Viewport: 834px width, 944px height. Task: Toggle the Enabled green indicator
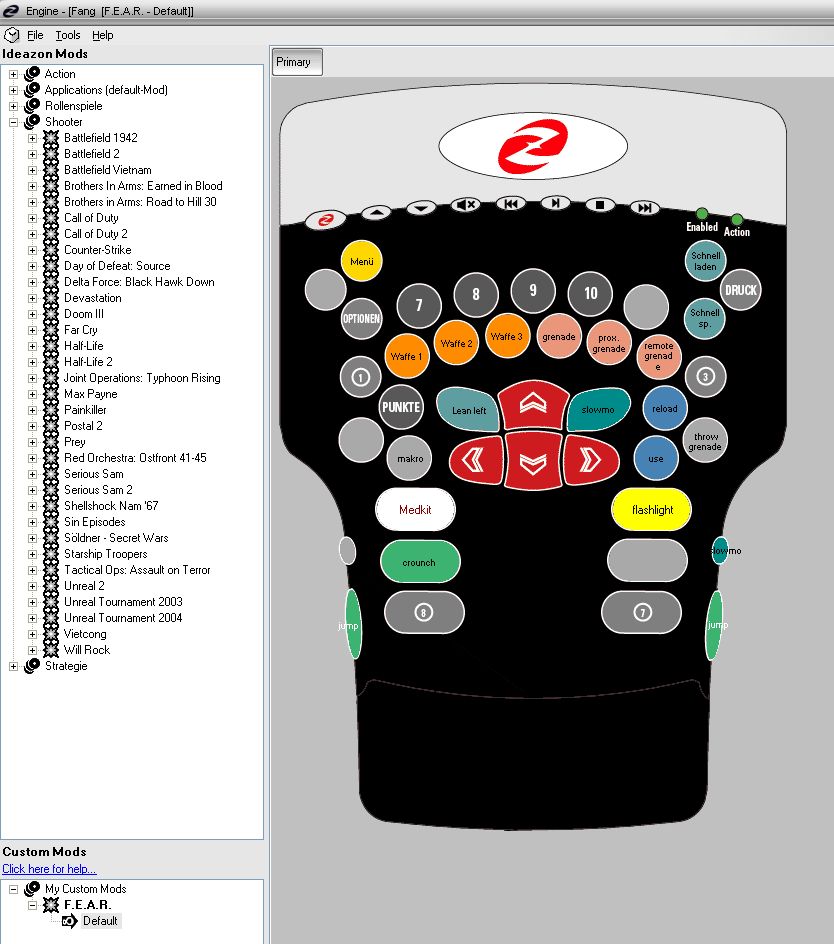[x=702, y=214]
